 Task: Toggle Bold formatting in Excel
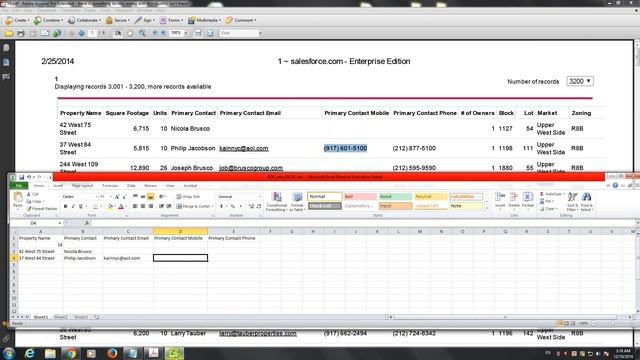[65, 207]
